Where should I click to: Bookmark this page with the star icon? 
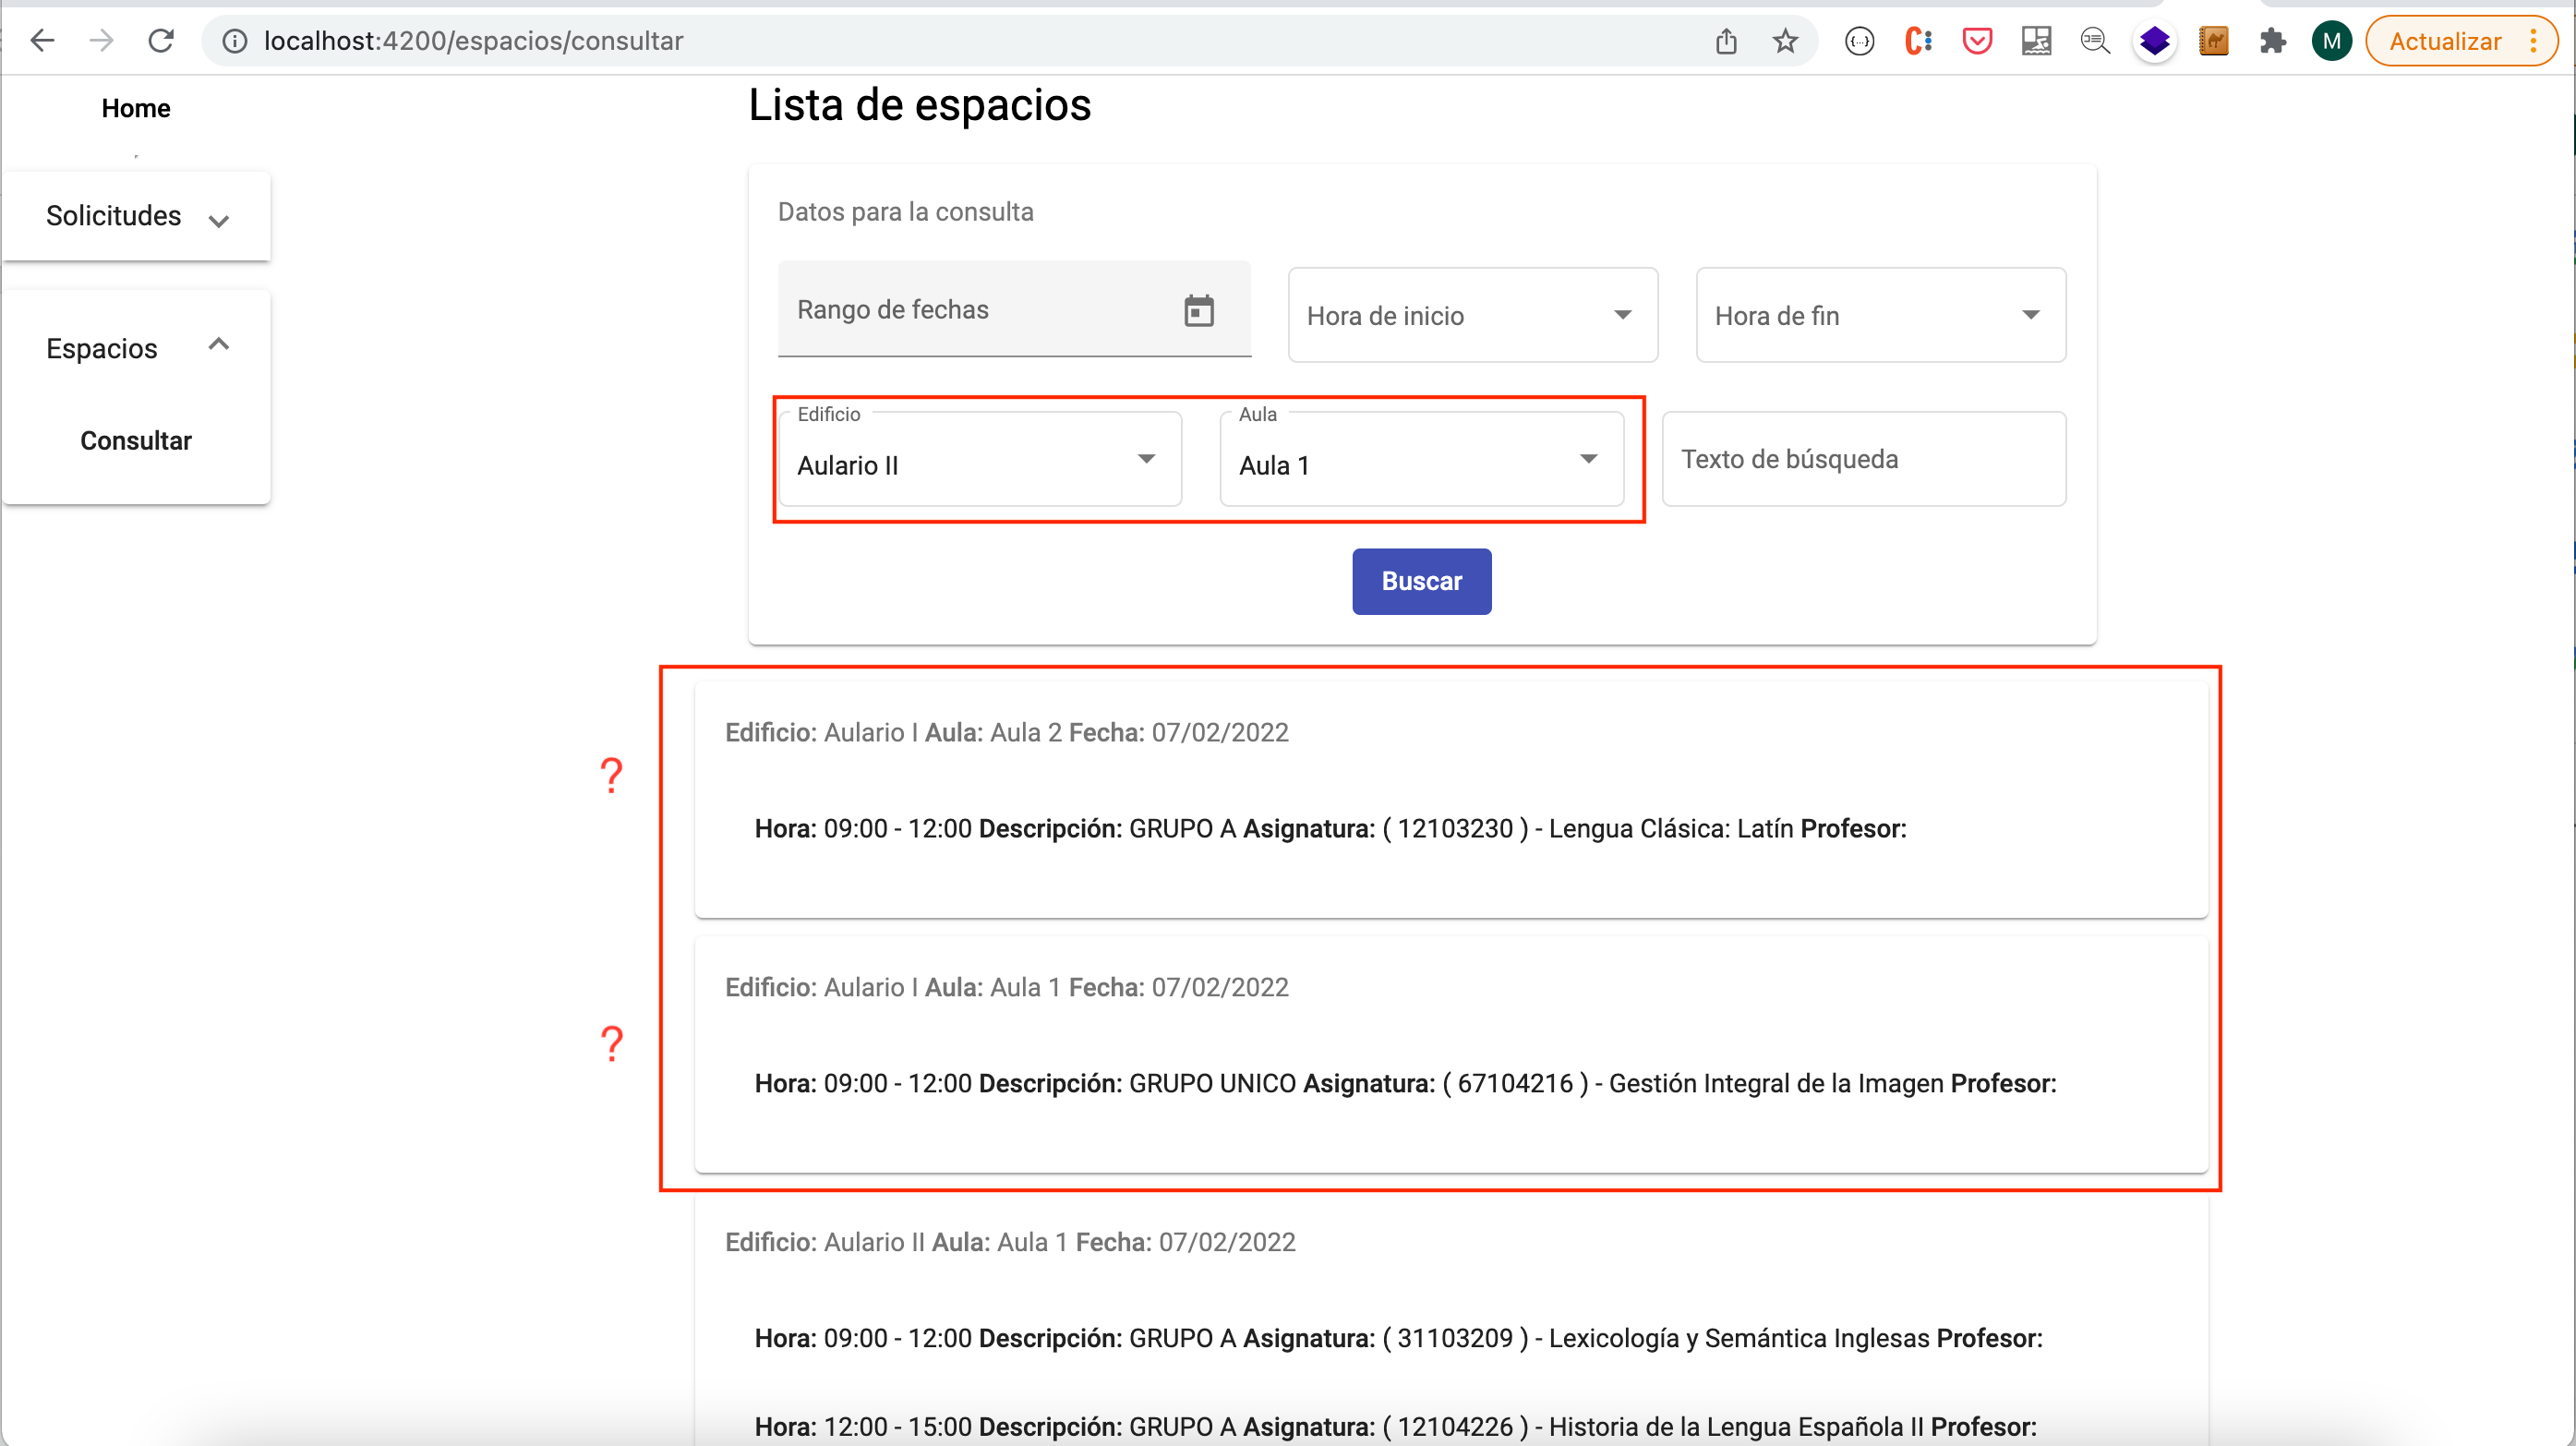pos(1785,41)
